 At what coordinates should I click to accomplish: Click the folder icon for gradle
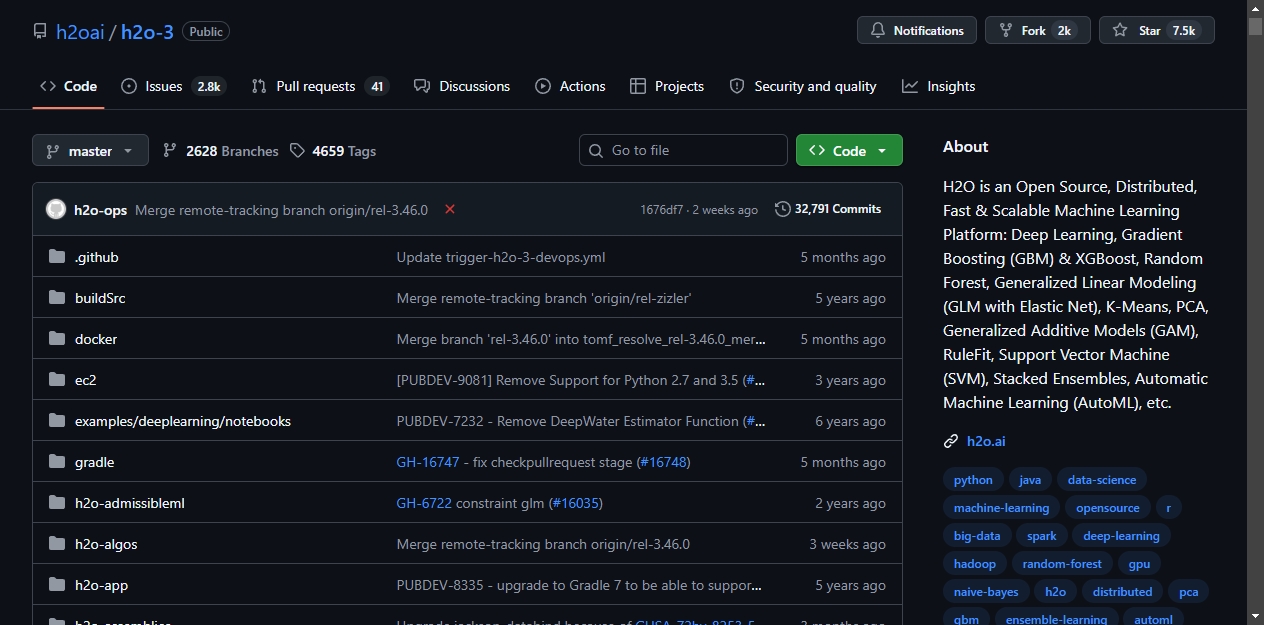point(56,462)
